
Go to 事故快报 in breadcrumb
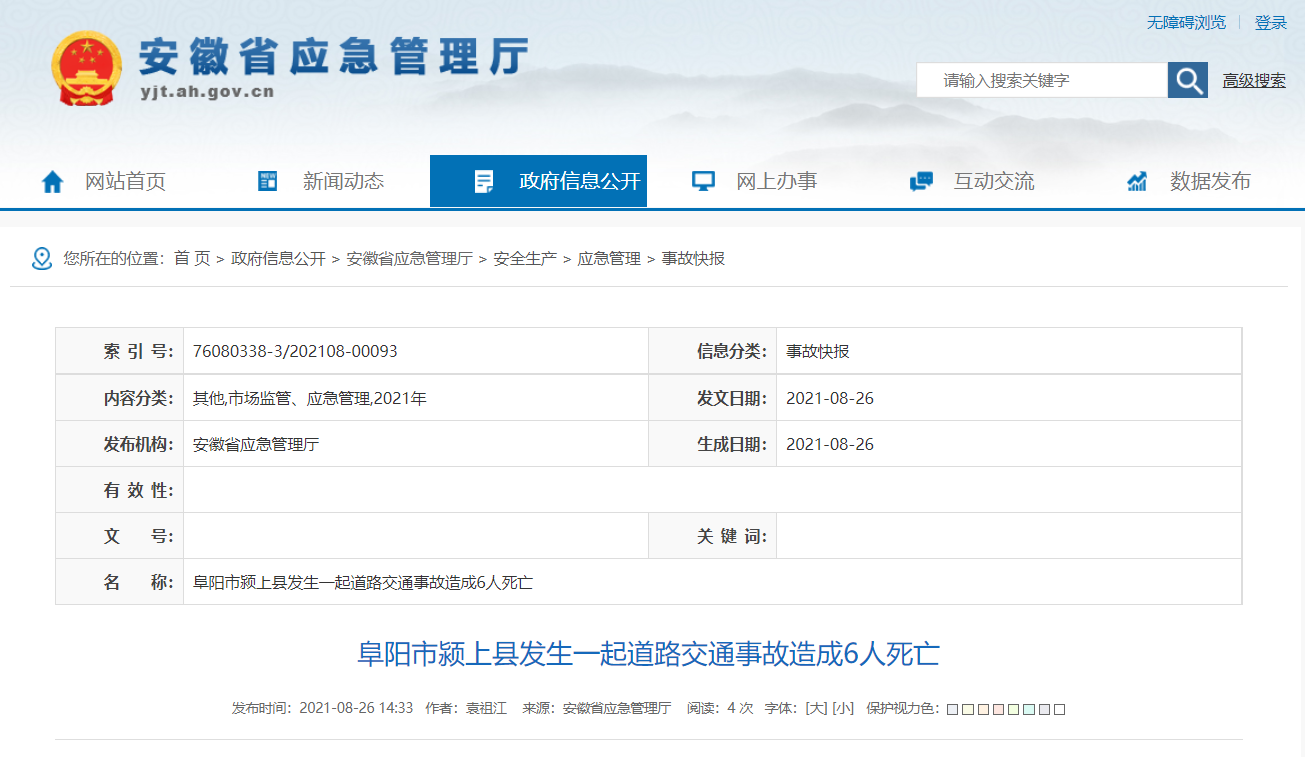pos(693,259)
